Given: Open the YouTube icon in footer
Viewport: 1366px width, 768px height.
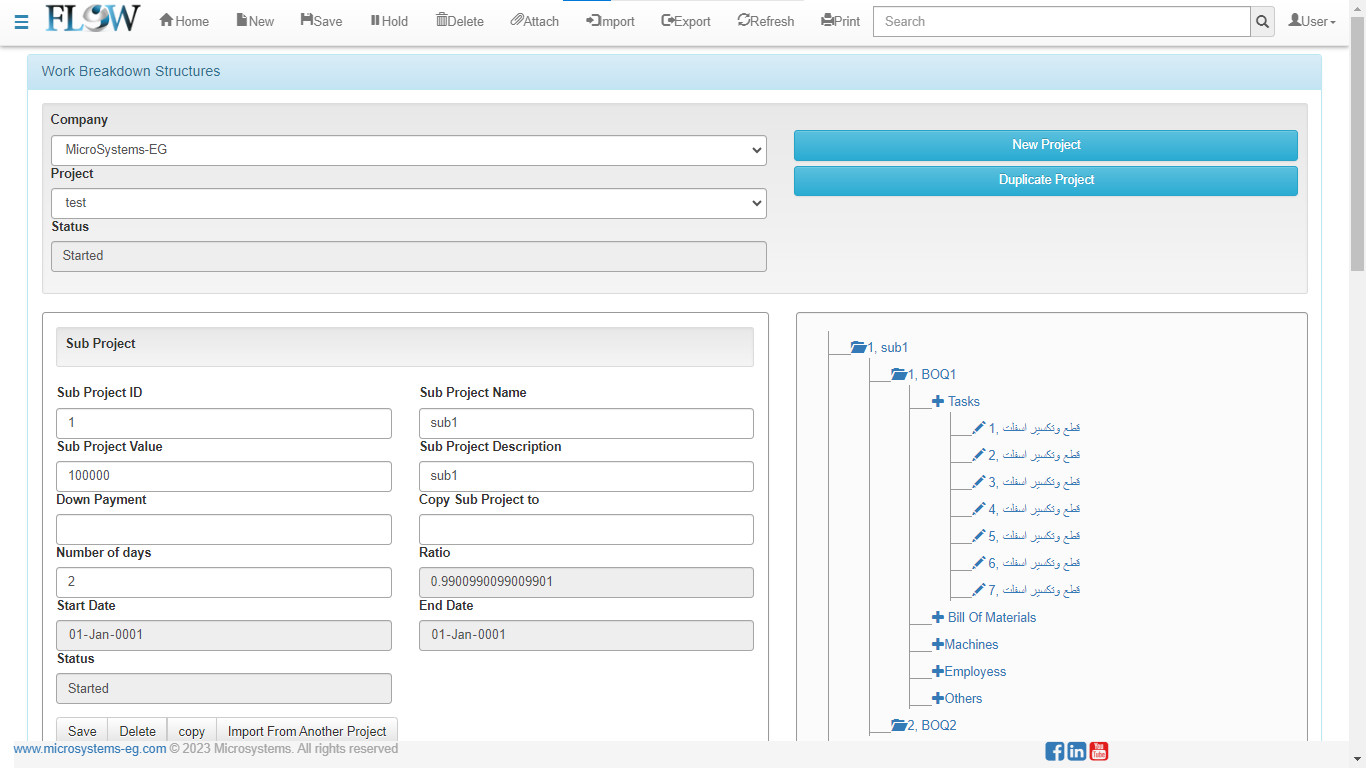Looking at the screenshot, I should tap(1099, 751).
